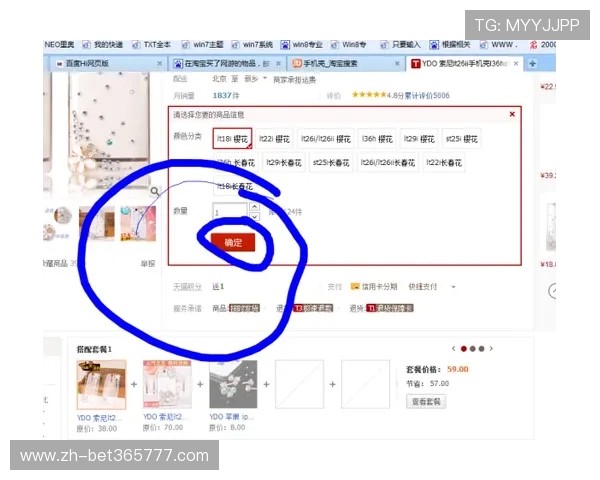Decrease quantity with the down arrow

click(x=254, y=217)
